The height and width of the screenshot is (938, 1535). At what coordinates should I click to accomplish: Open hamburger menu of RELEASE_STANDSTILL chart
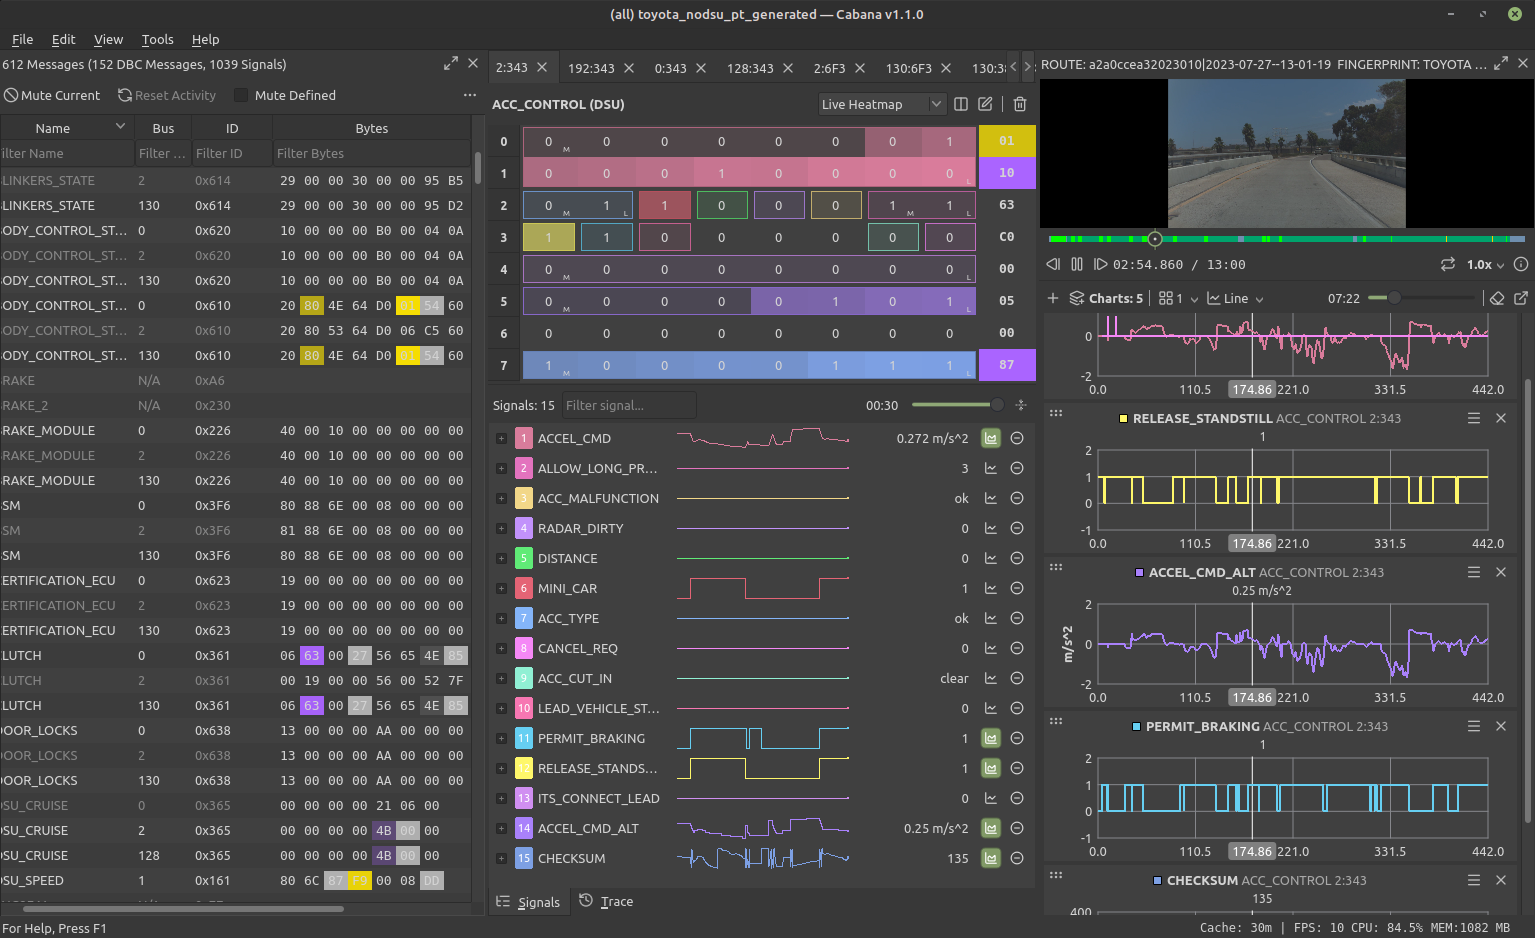1474,418
